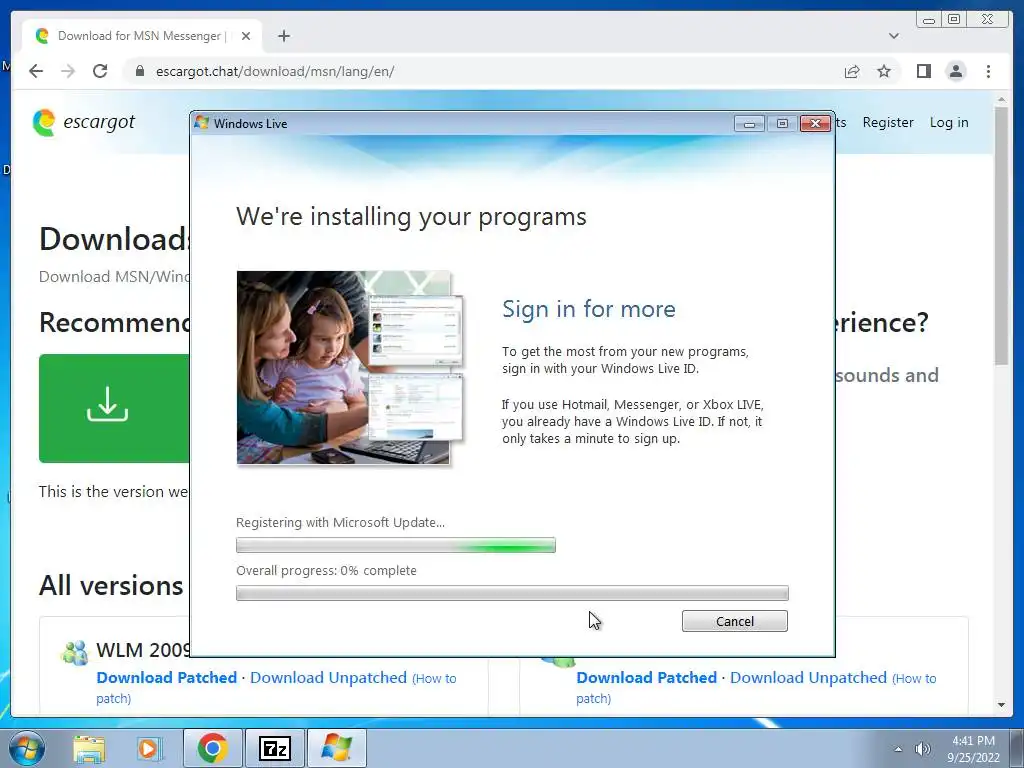Reload the escargot.chat page
Image resolution: width=1024 pixels, height=768 pixels.
100,71
